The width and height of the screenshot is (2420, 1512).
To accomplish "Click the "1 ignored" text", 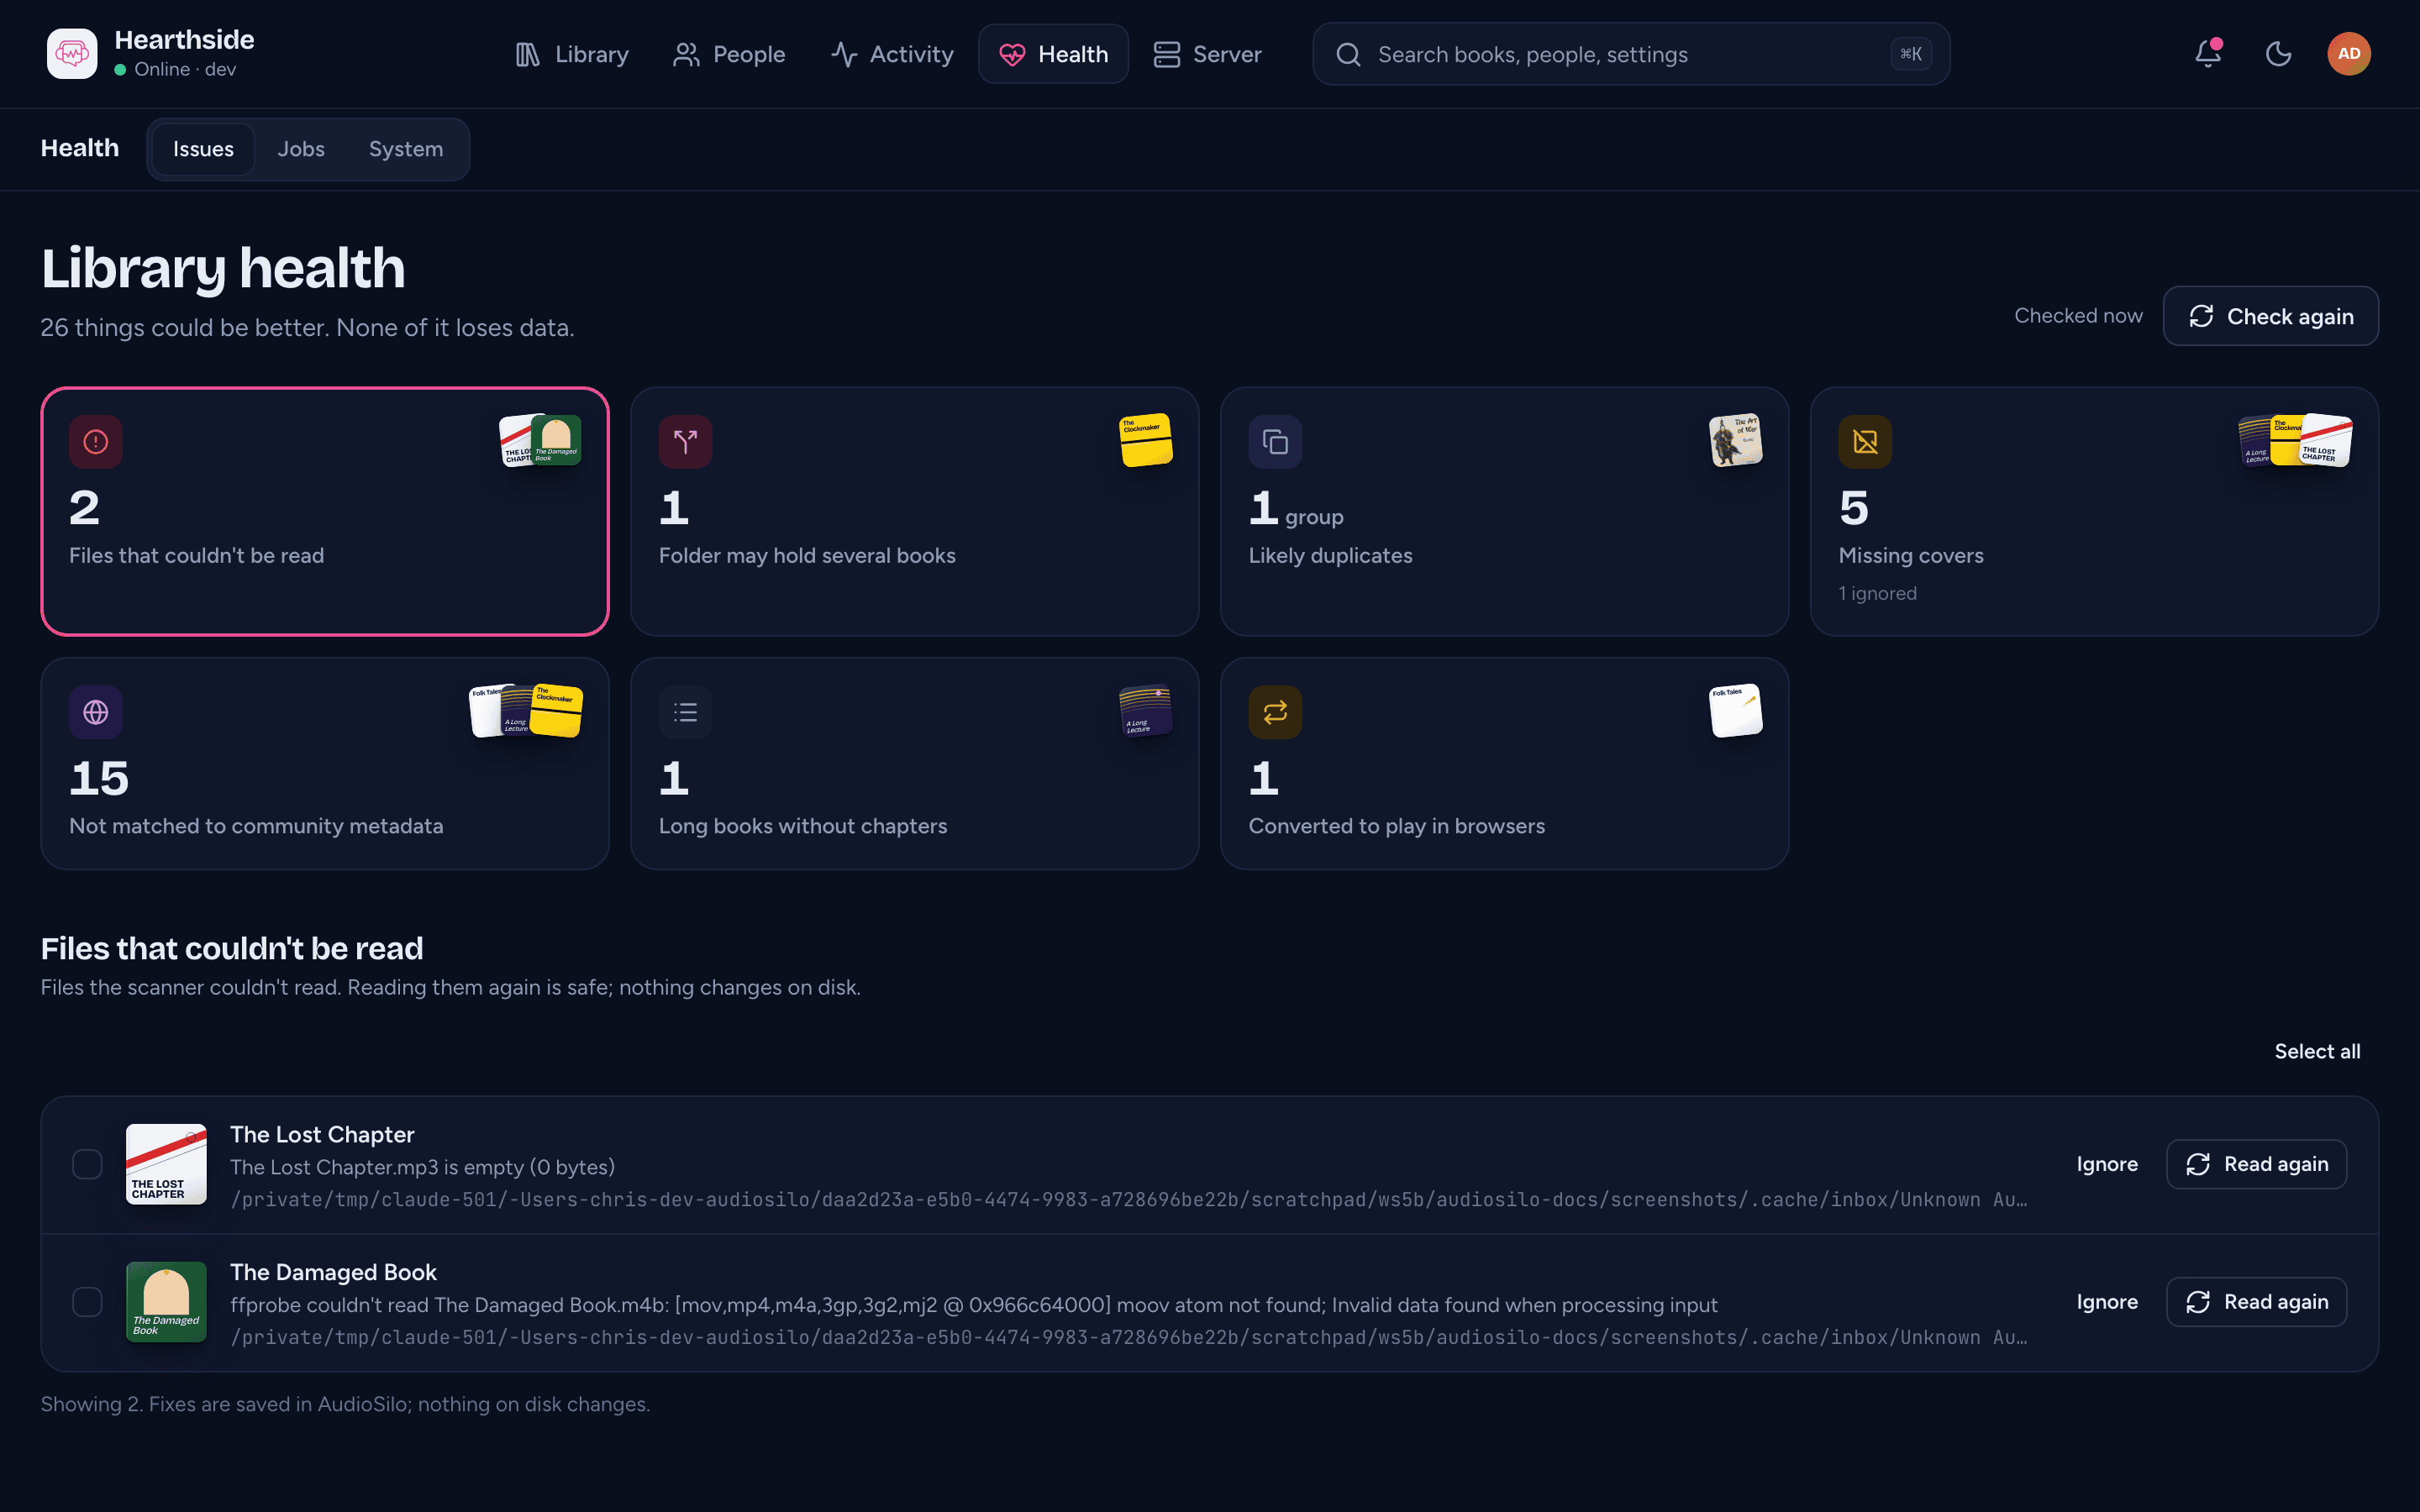I will pyautogui.click(x=1877, y=593).
